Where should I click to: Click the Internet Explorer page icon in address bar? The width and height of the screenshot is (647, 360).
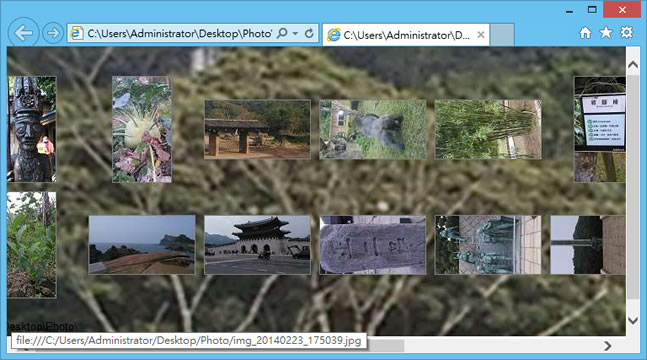click(x=76, y=33)
